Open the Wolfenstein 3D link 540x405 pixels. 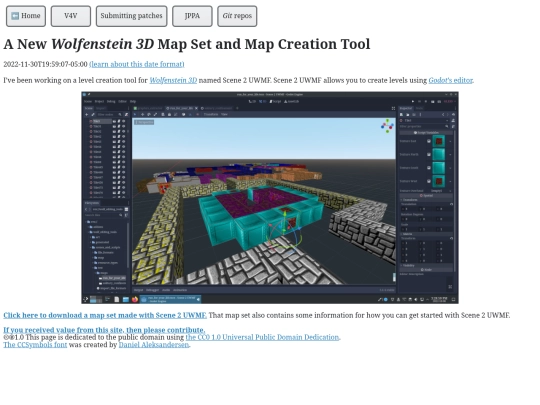(173, 80)
